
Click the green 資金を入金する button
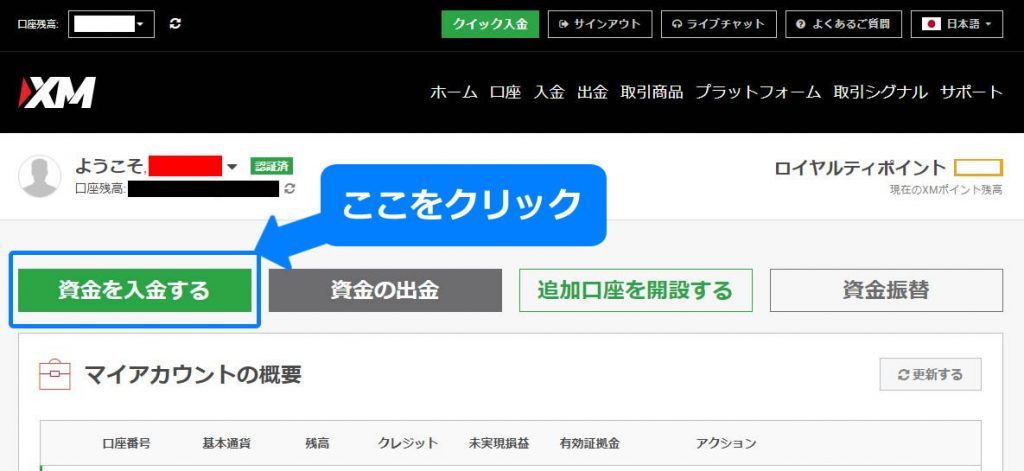(134, 290)
